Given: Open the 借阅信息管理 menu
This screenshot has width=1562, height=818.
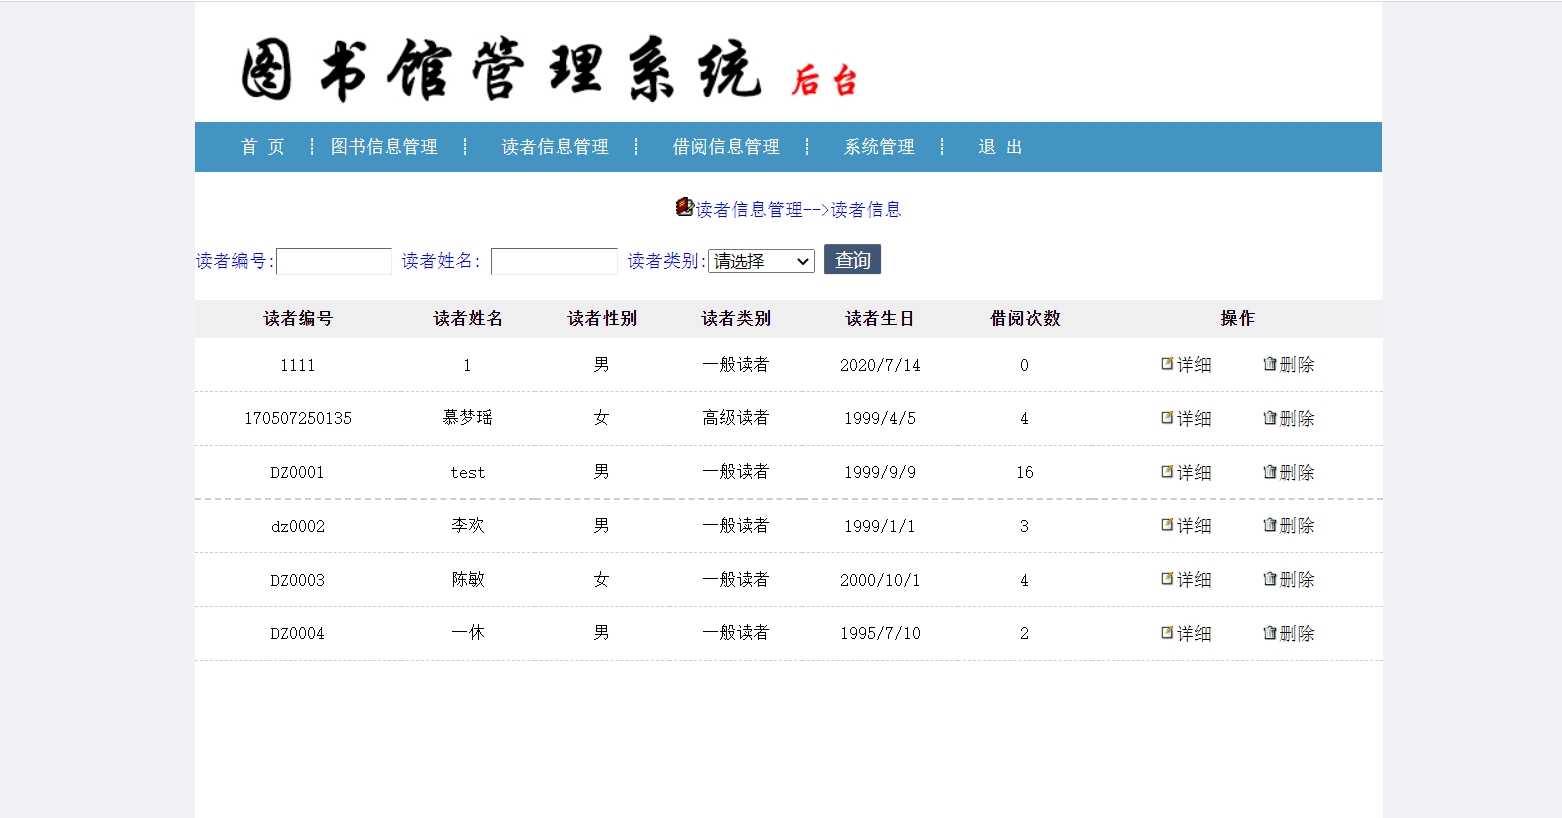Looking at the screenshot, I should (726, 147).
